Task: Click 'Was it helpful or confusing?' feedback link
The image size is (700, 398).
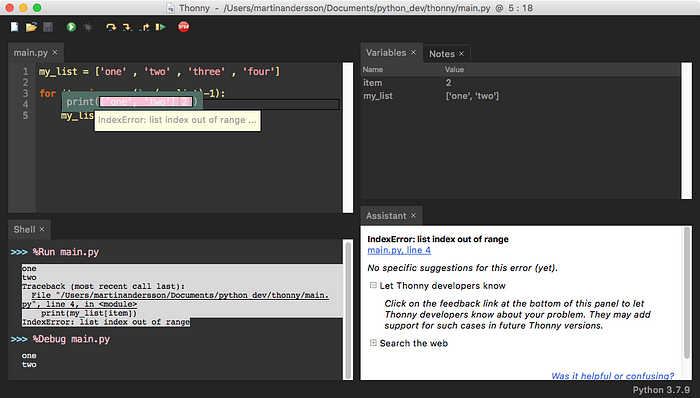Action: [x=612, y=376]
